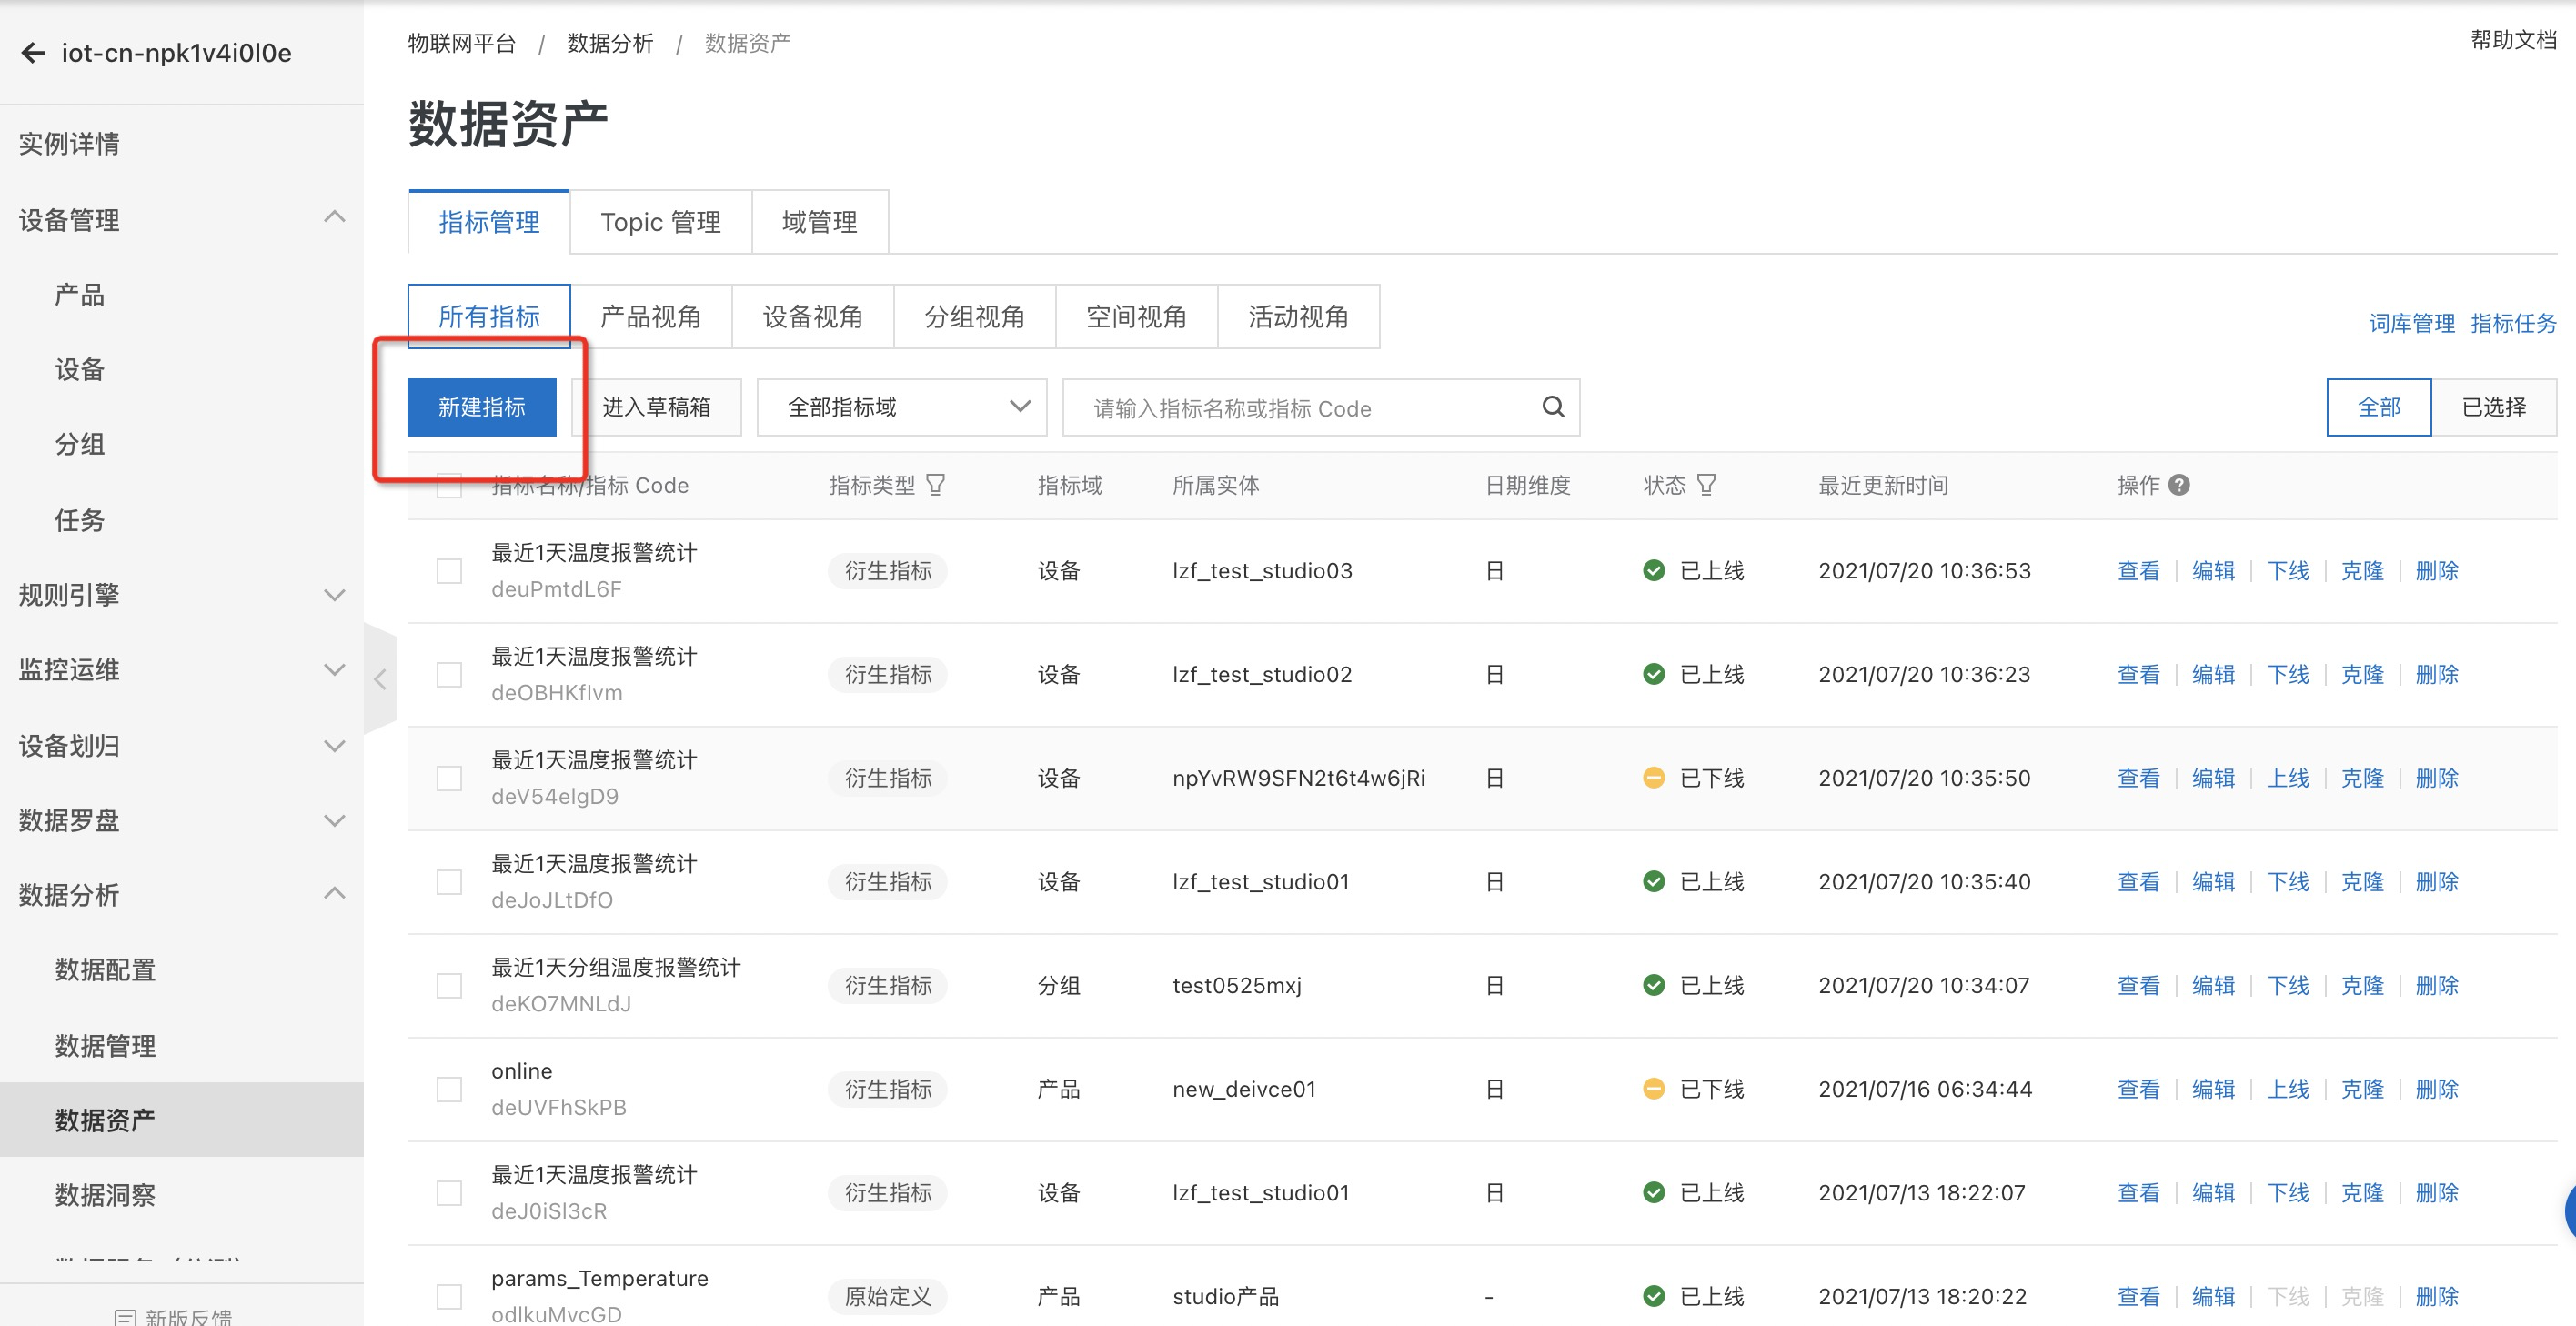
Task: Open the 全部指标域 dropdown
Action: (902, 407)
